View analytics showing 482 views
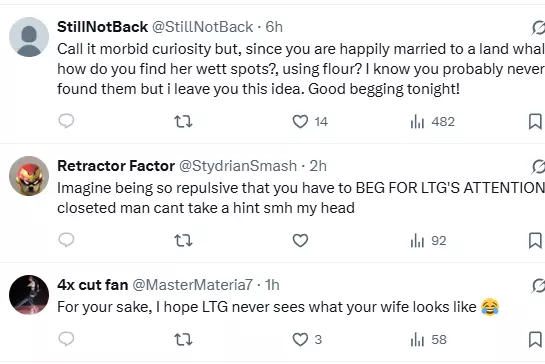This screenshot has width=545, height=364. [x=433, y=122]
